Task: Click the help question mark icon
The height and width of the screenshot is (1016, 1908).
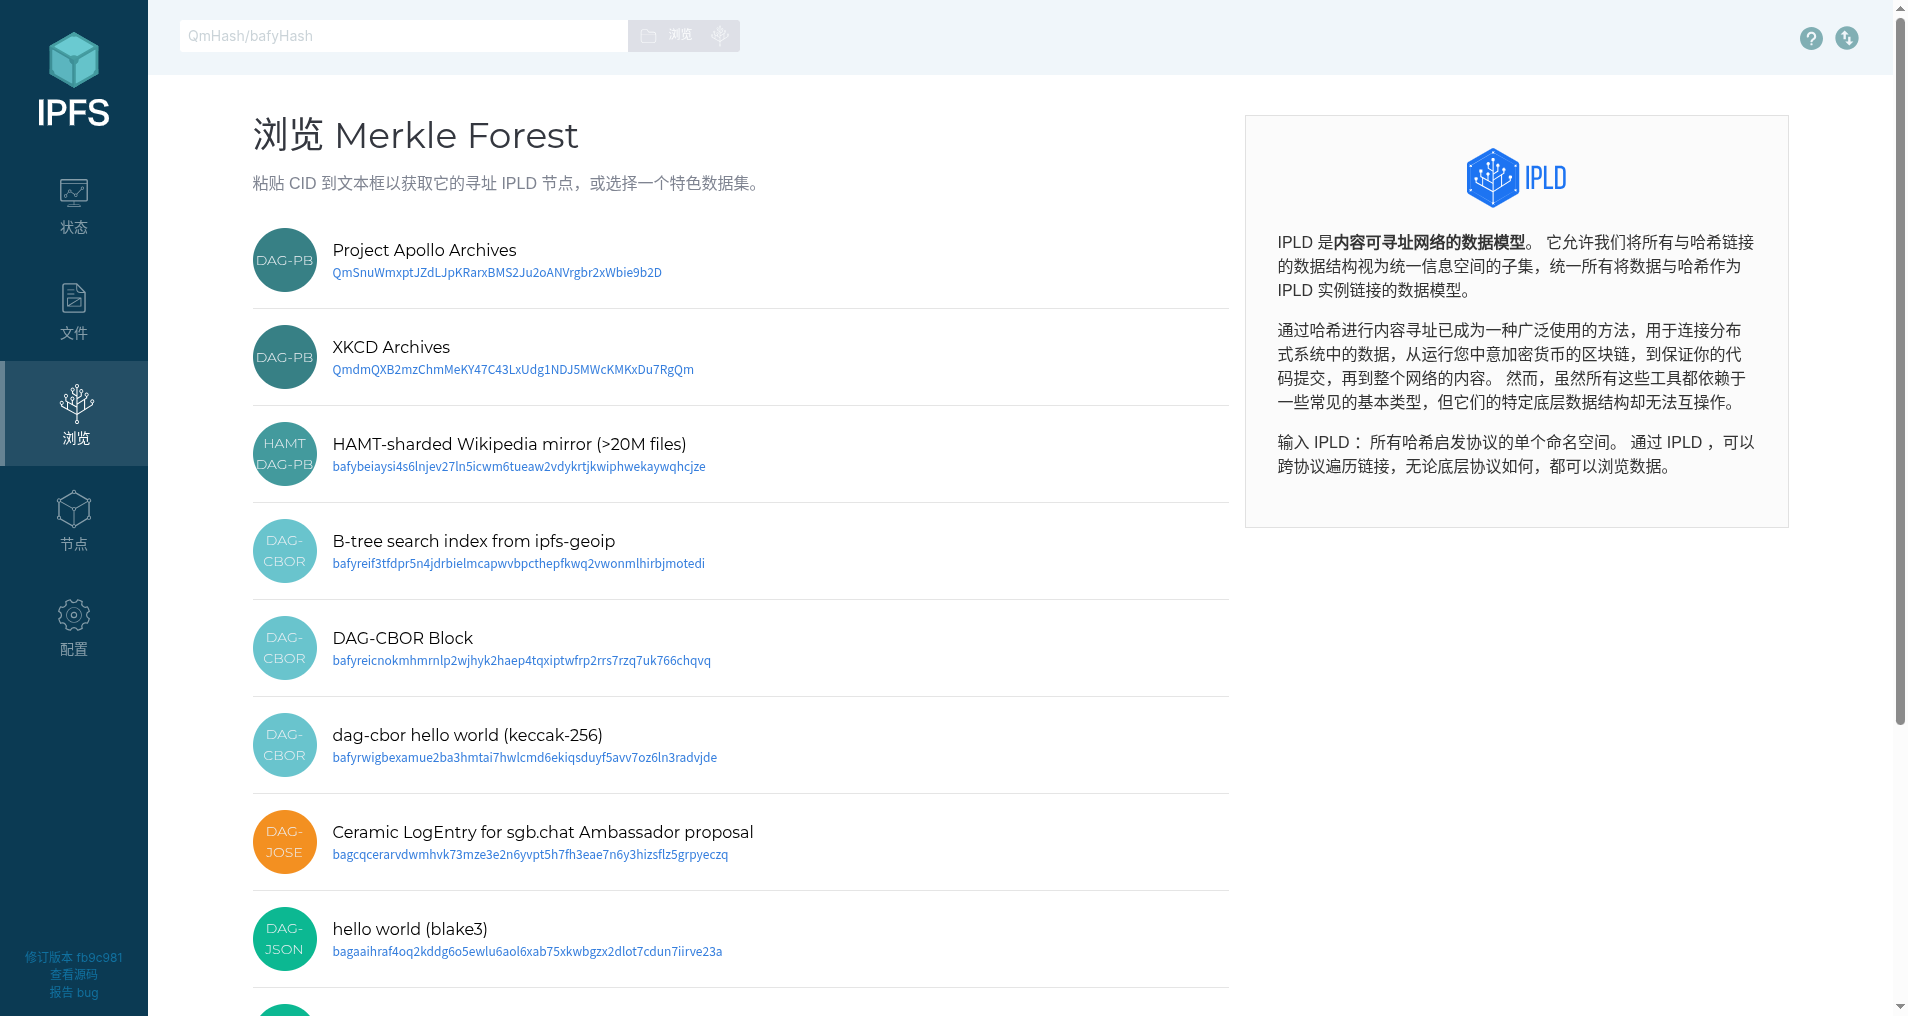Action: coord(1811,38)
